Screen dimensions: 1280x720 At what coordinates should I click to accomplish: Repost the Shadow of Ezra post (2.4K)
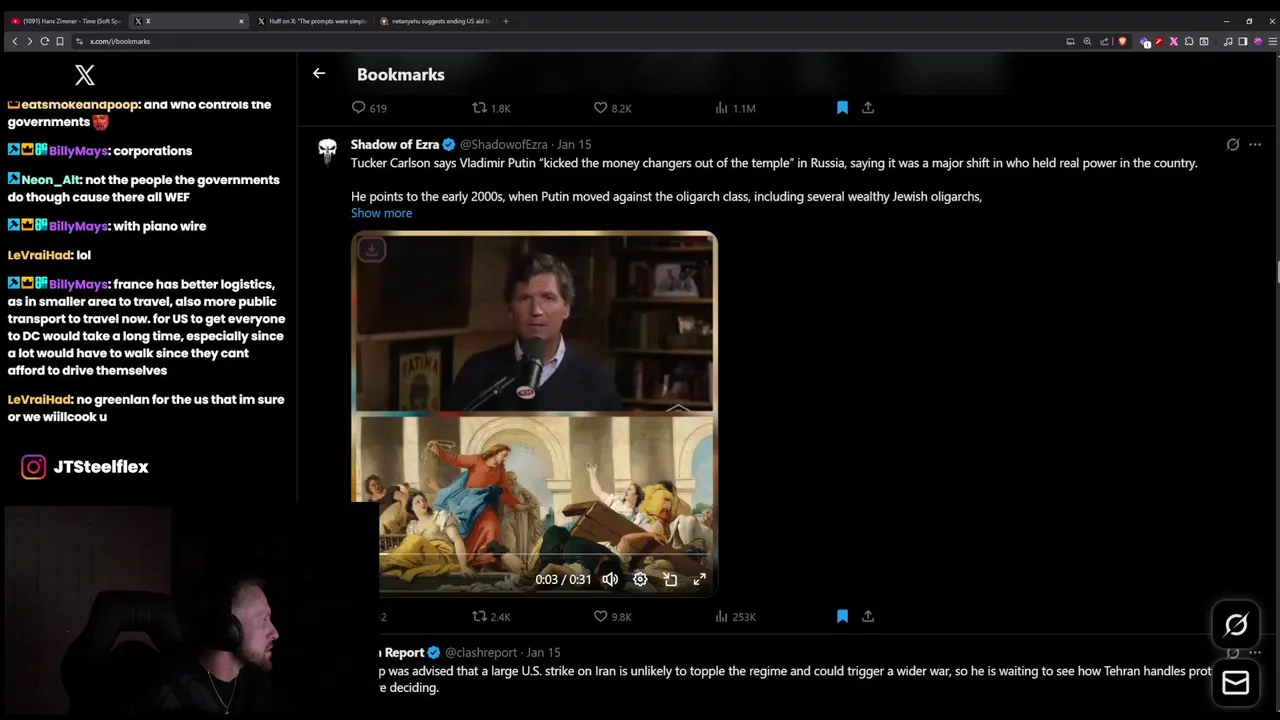pyautogui.click(x=491, y=617)
